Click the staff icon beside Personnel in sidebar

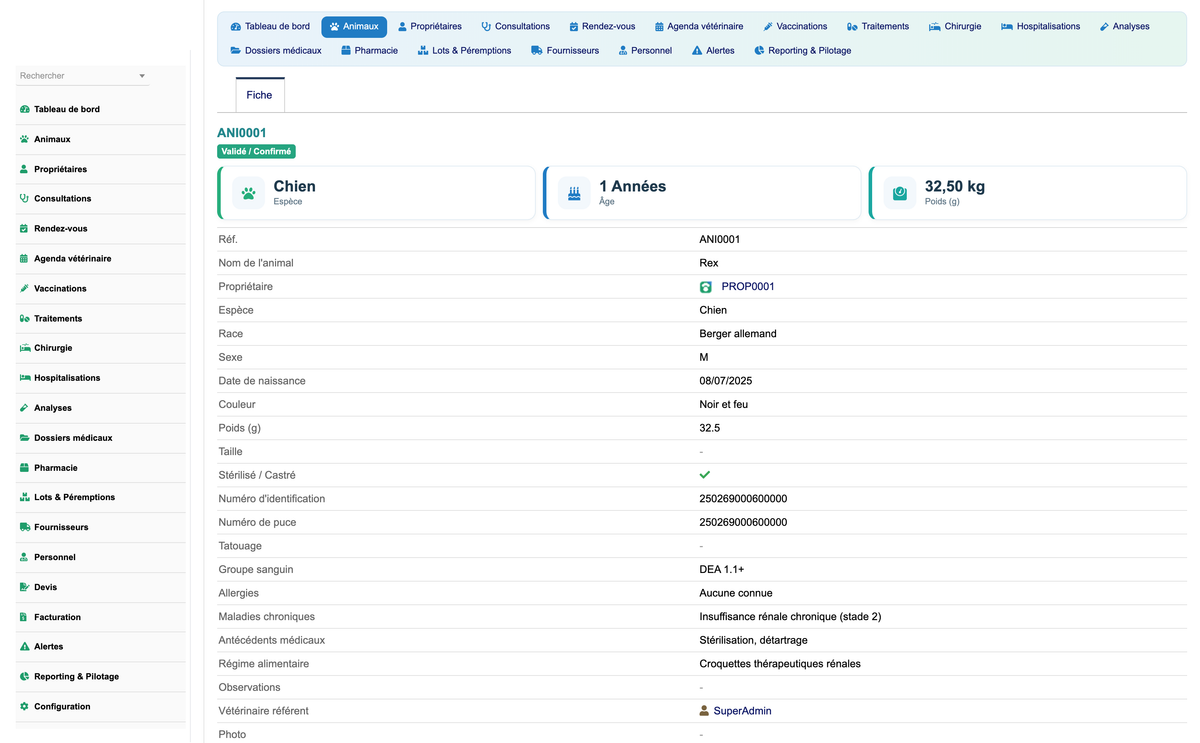(24, 557)
